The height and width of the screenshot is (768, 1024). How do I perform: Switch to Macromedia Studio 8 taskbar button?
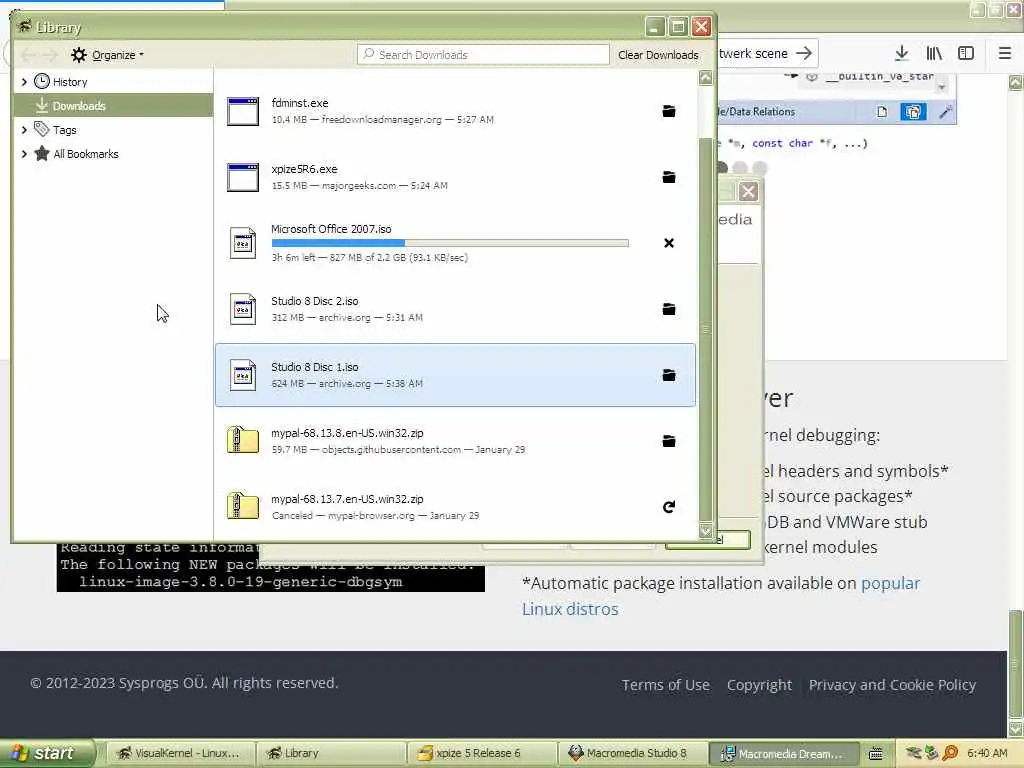pyautogui.click(x=633, y=754)
